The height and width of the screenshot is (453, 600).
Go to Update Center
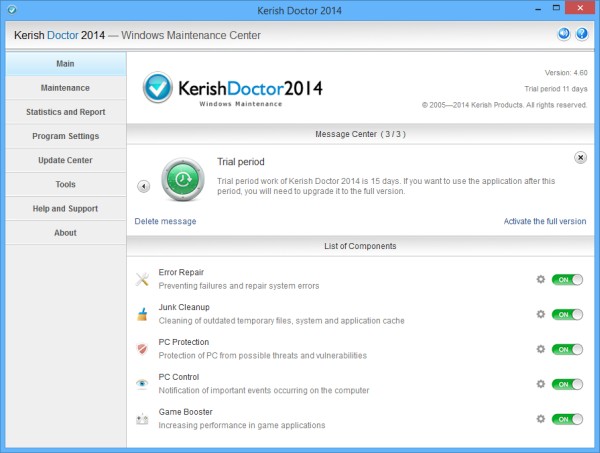point(66,160)
